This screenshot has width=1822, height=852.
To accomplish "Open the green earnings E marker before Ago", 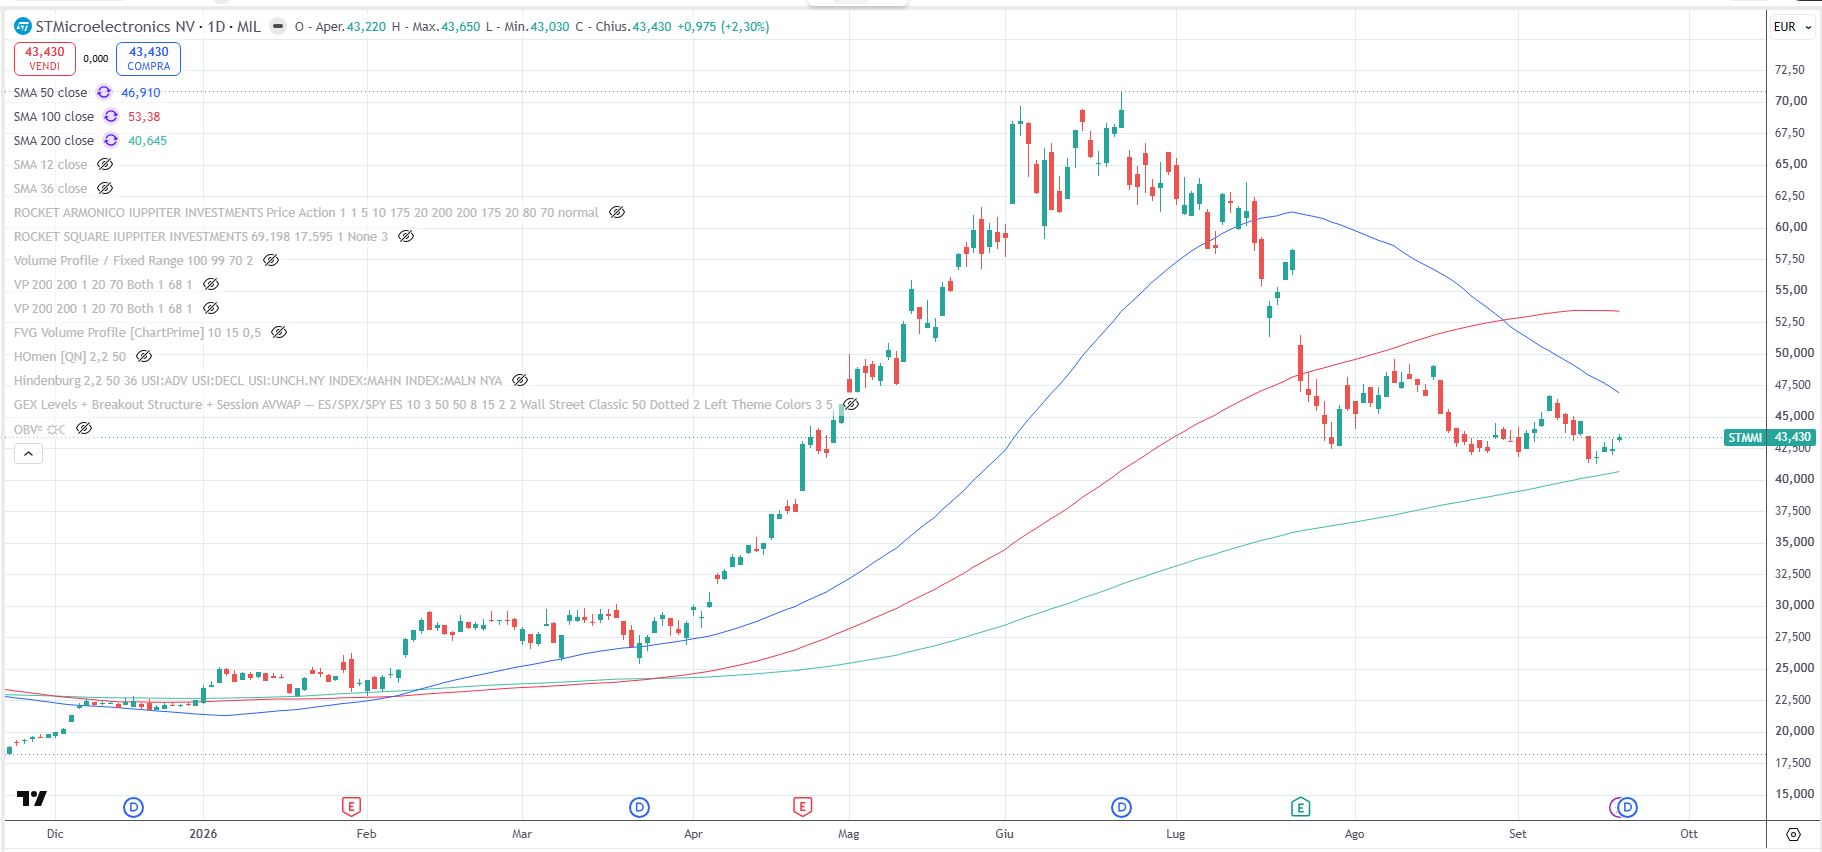I will click(1300, 806).
